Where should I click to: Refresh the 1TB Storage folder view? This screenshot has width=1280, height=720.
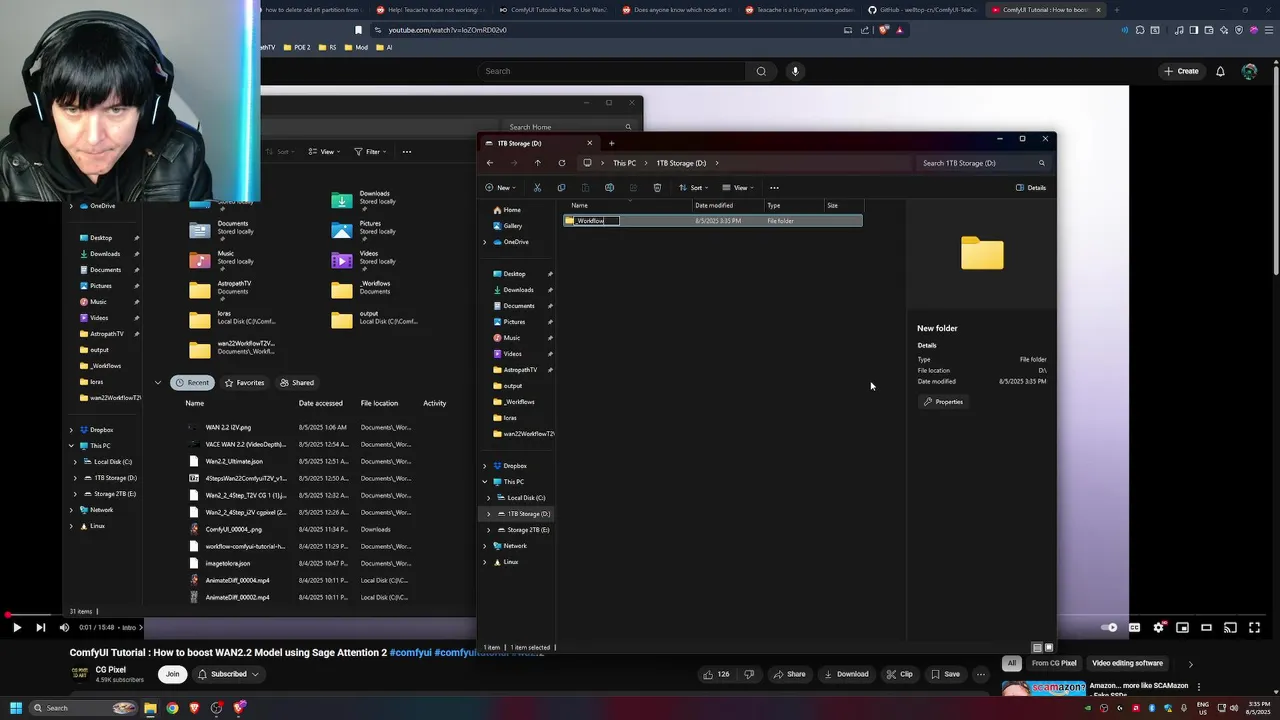[x=561, y=163]
